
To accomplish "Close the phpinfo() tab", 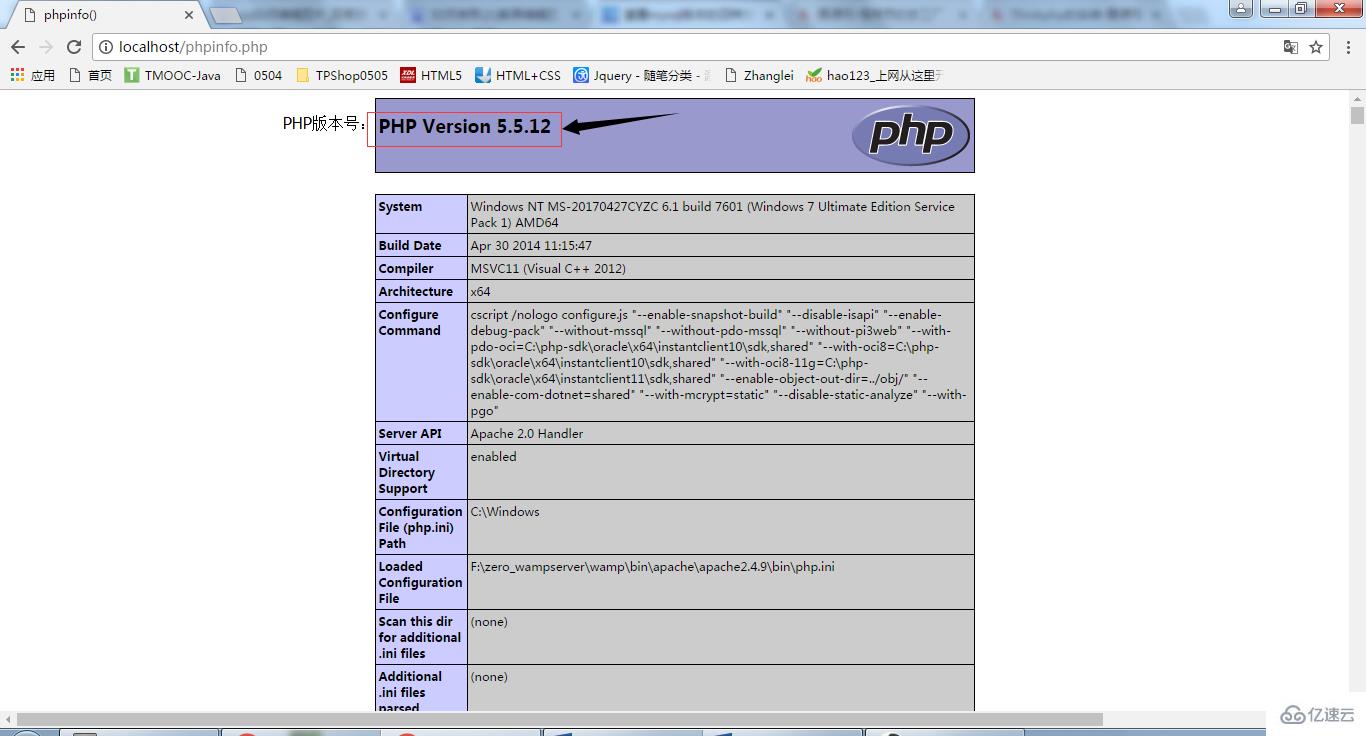I will [x=189, y=15].
